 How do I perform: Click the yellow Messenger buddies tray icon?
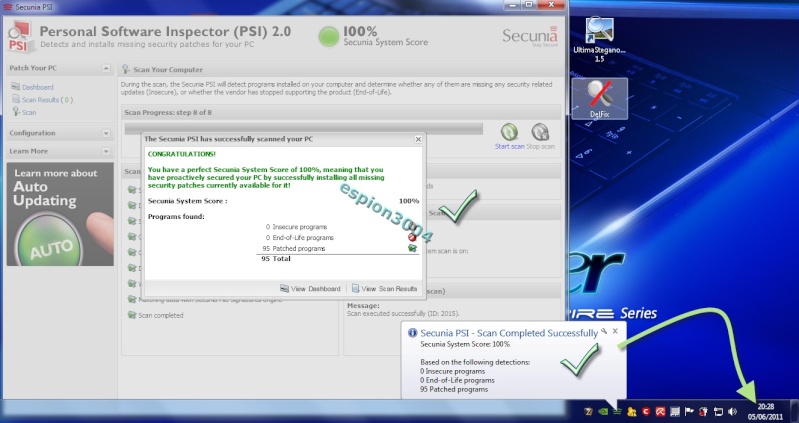pyautogui.click(x=631, y=411)
